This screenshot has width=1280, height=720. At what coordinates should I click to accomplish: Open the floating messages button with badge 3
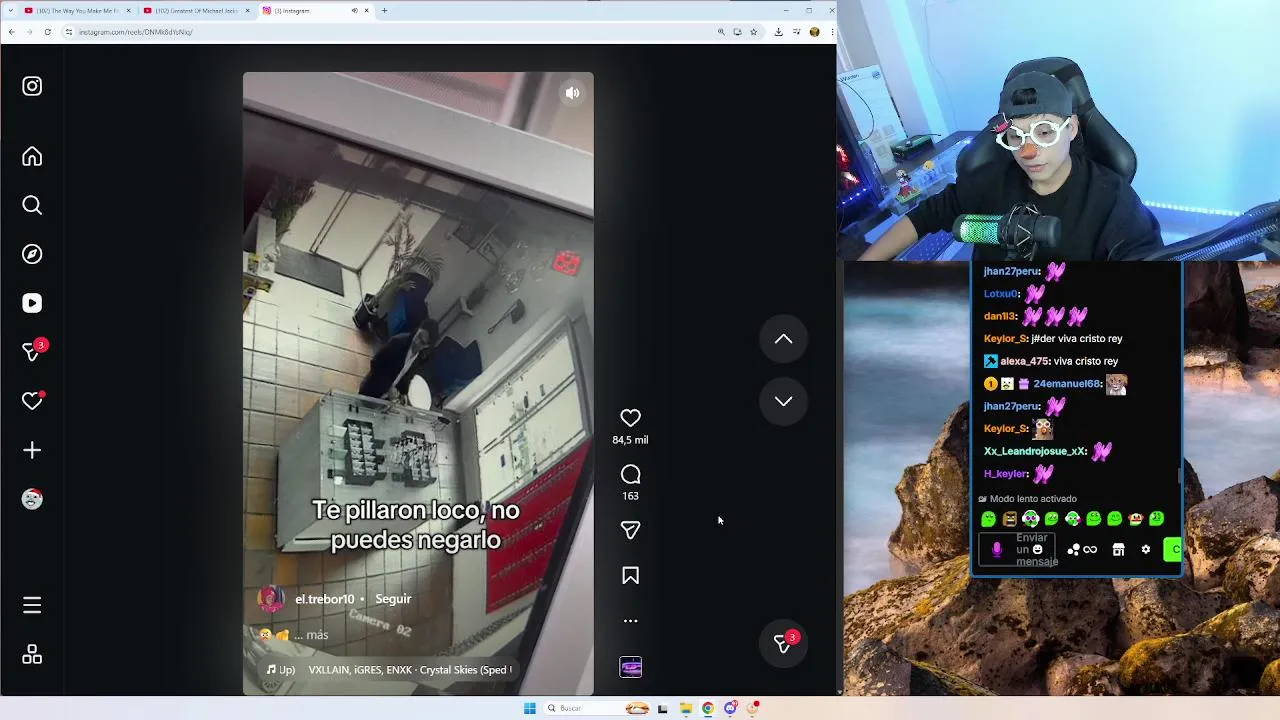783,644
